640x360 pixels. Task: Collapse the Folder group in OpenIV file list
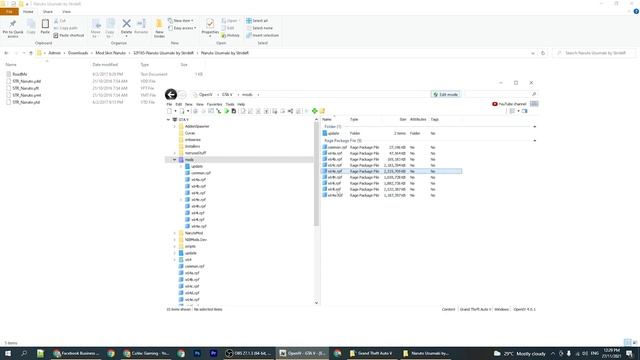(x=535, y=127)
